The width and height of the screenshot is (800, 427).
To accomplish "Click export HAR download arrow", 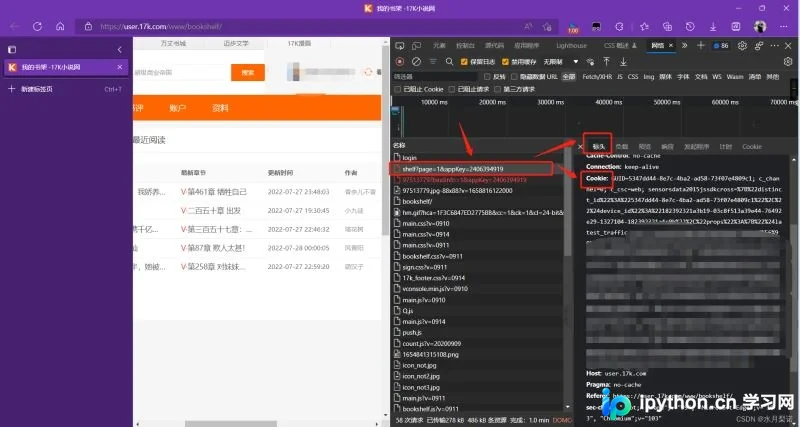I will (623, 62).
